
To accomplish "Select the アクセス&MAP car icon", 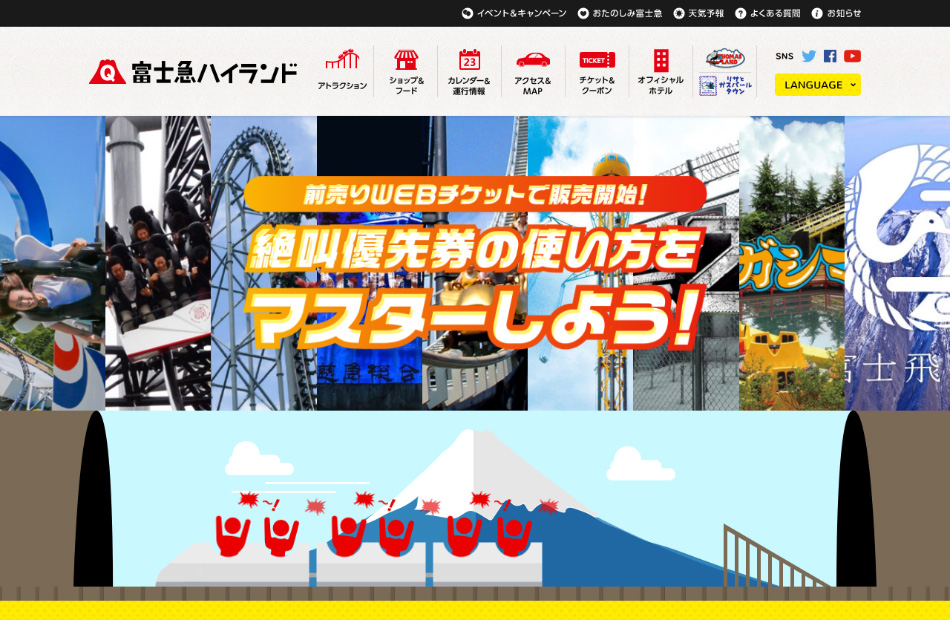I will 533,60.
